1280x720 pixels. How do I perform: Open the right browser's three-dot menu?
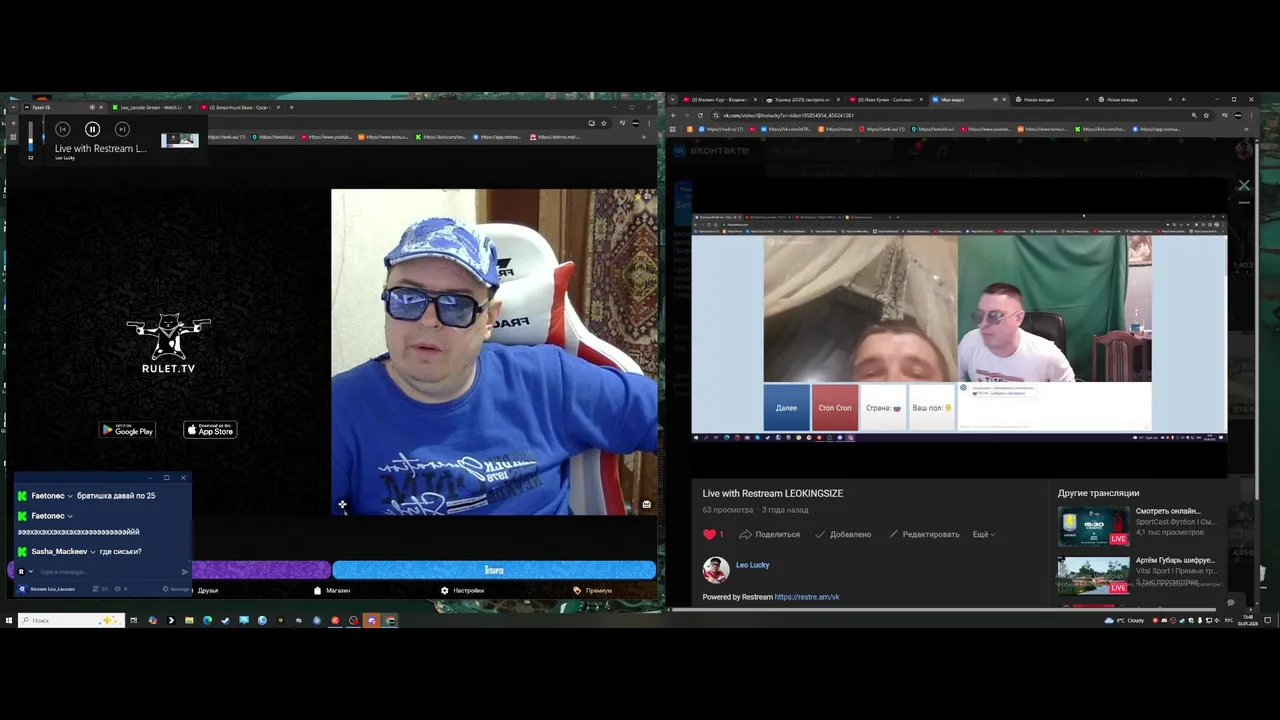(x=1252, y=115)
